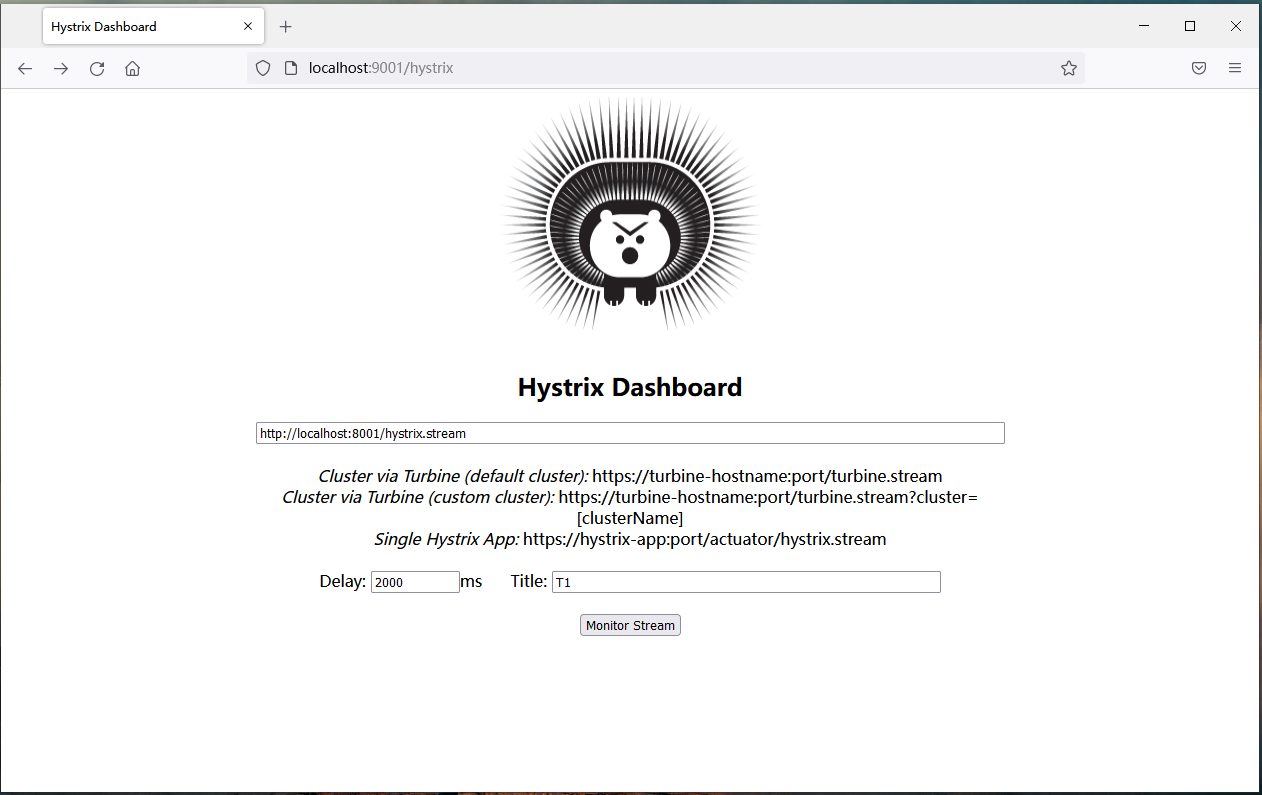The width and height of the screenshot is (1262, 795).
Task: Click the Title input showing T1
Action: click(746, 582)
